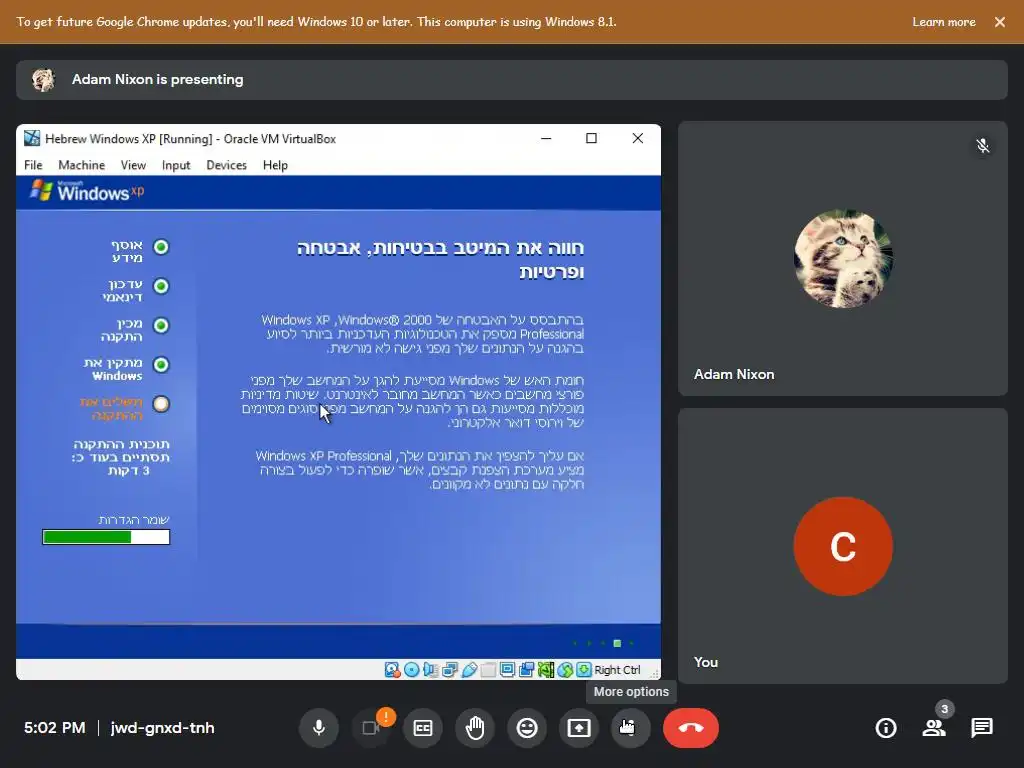Click muted mic icon on Adam's tile

983,146
